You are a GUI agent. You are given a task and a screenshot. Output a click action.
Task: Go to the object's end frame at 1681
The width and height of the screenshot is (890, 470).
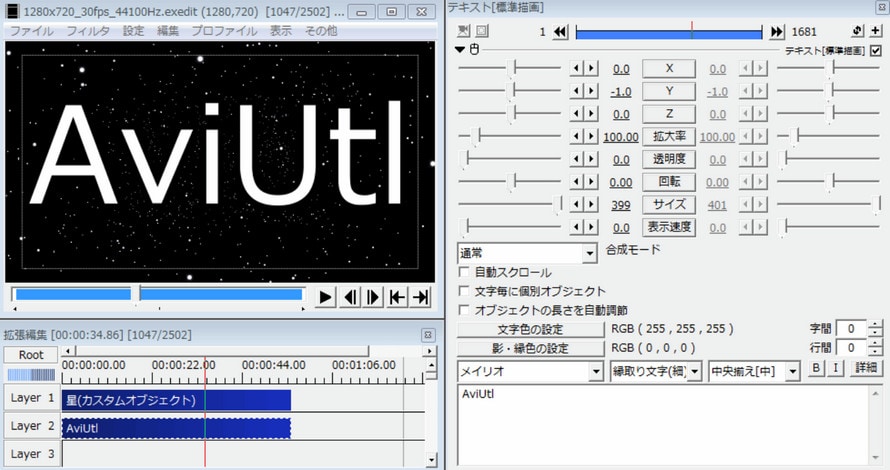(x=777, y=32)
